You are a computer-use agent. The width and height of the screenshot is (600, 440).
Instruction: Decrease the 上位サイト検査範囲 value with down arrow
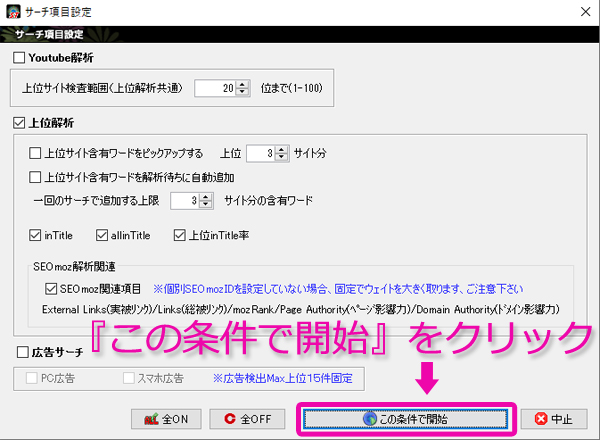coord(242,93)
